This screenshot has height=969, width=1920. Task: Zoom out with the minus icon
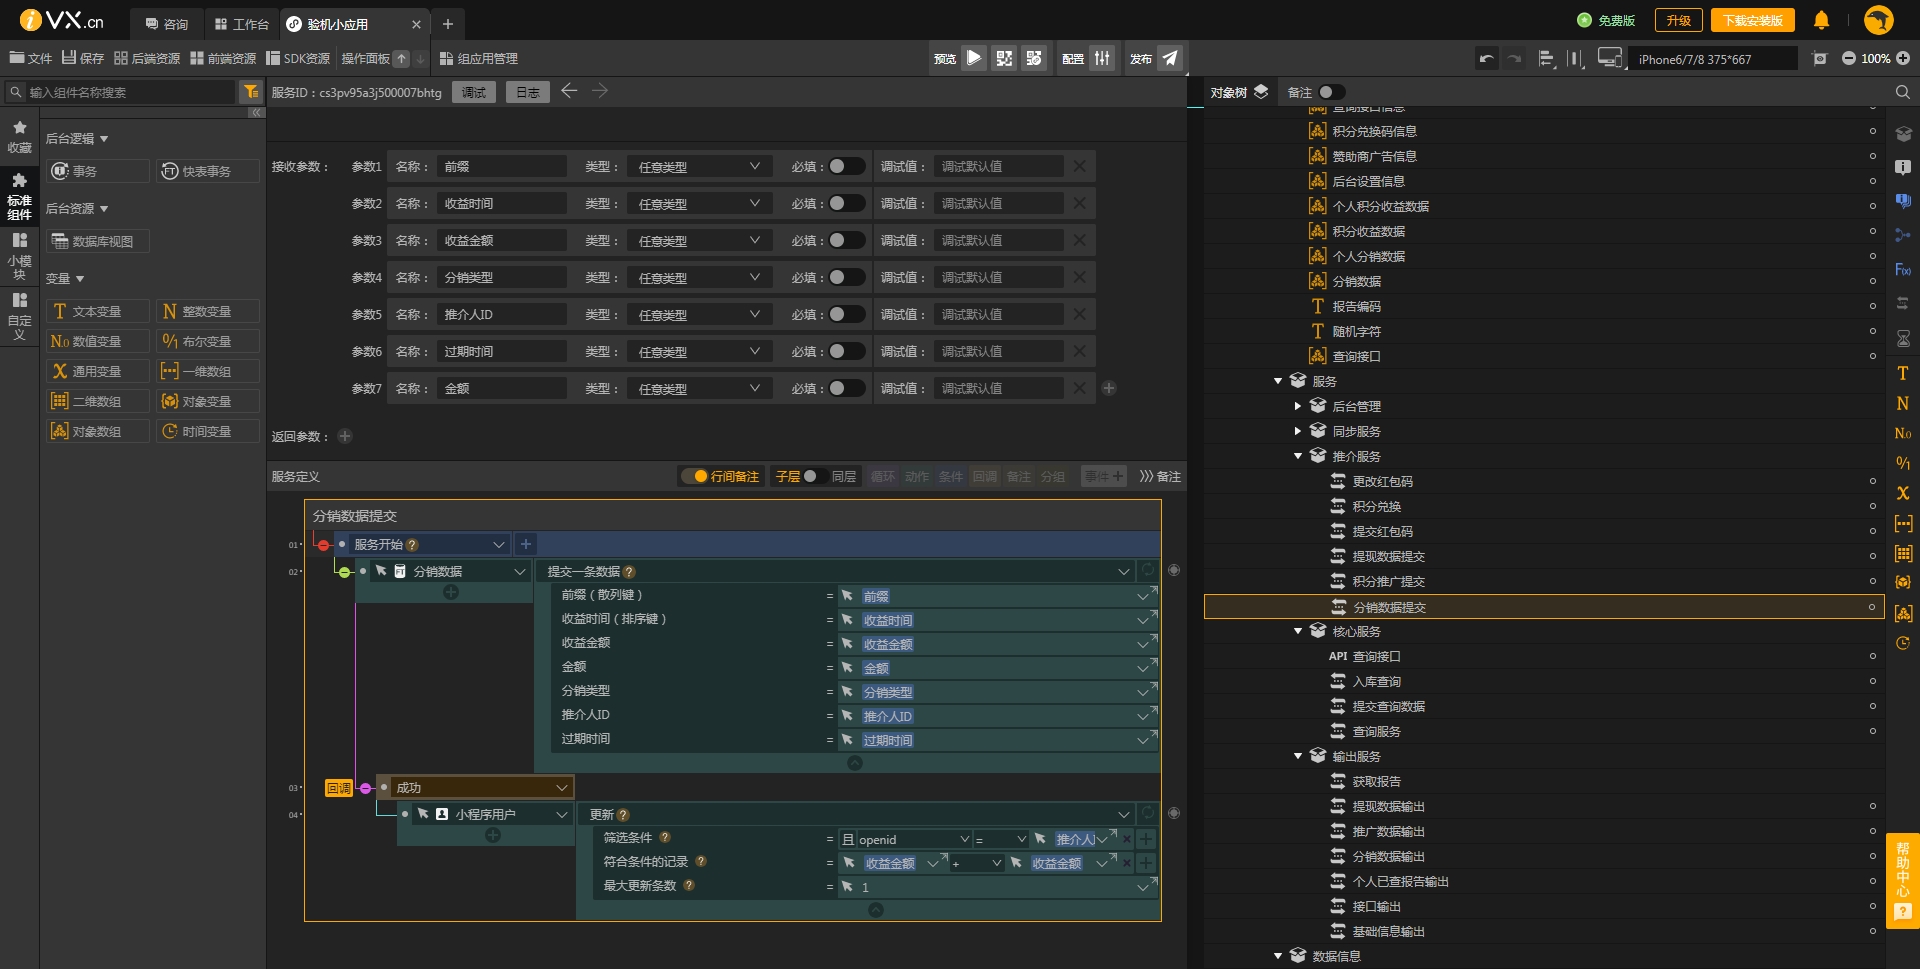[1849, 59]
